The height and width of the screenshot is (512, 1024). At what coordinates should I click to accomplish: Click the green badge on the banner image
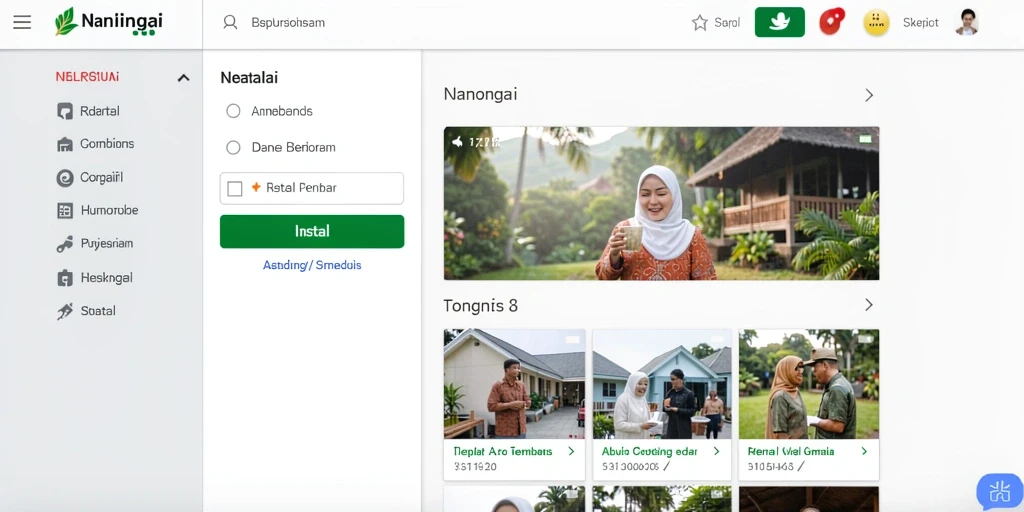pos(865,139)
